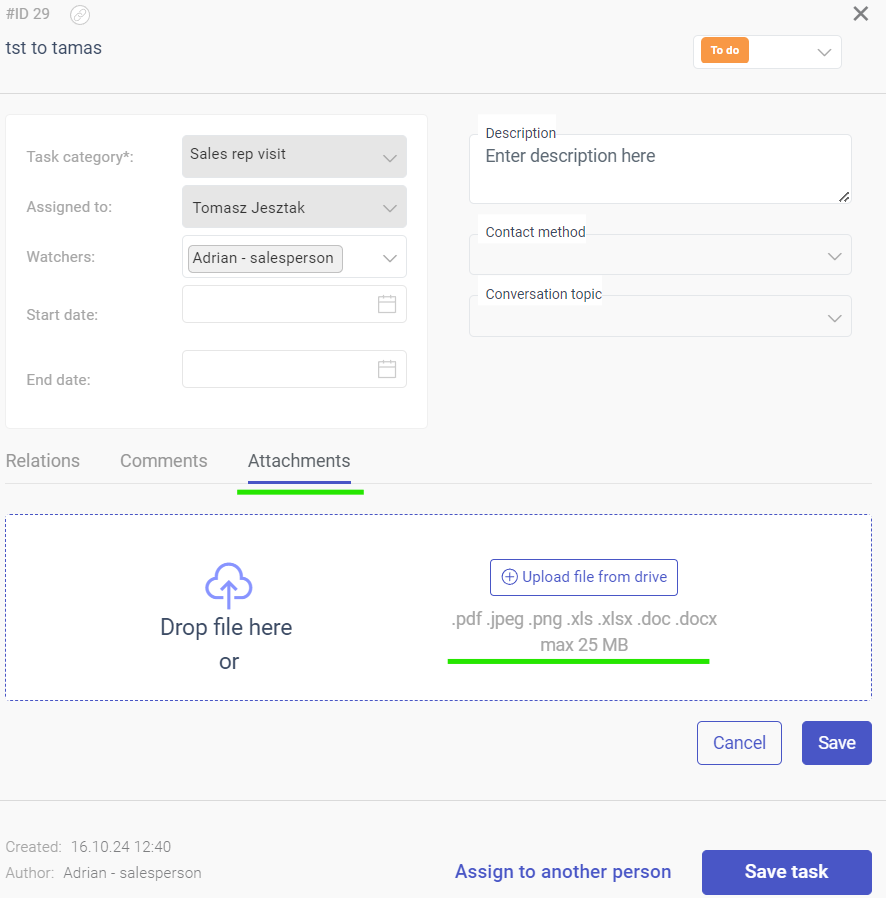Open the End date calendar picker
The height and width of the screenshot is (898, 886).
pos(387,369)
